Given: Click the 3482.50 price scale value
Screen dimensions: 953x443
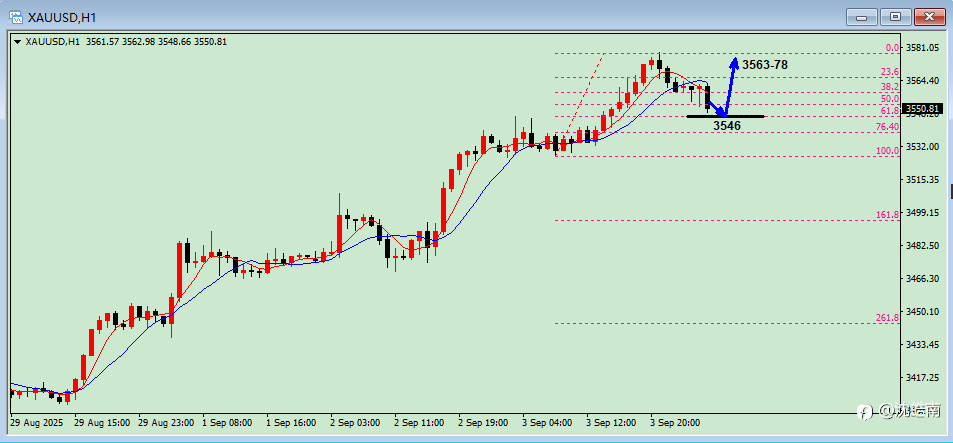Looking at the screenshot, I should point(923,245).
